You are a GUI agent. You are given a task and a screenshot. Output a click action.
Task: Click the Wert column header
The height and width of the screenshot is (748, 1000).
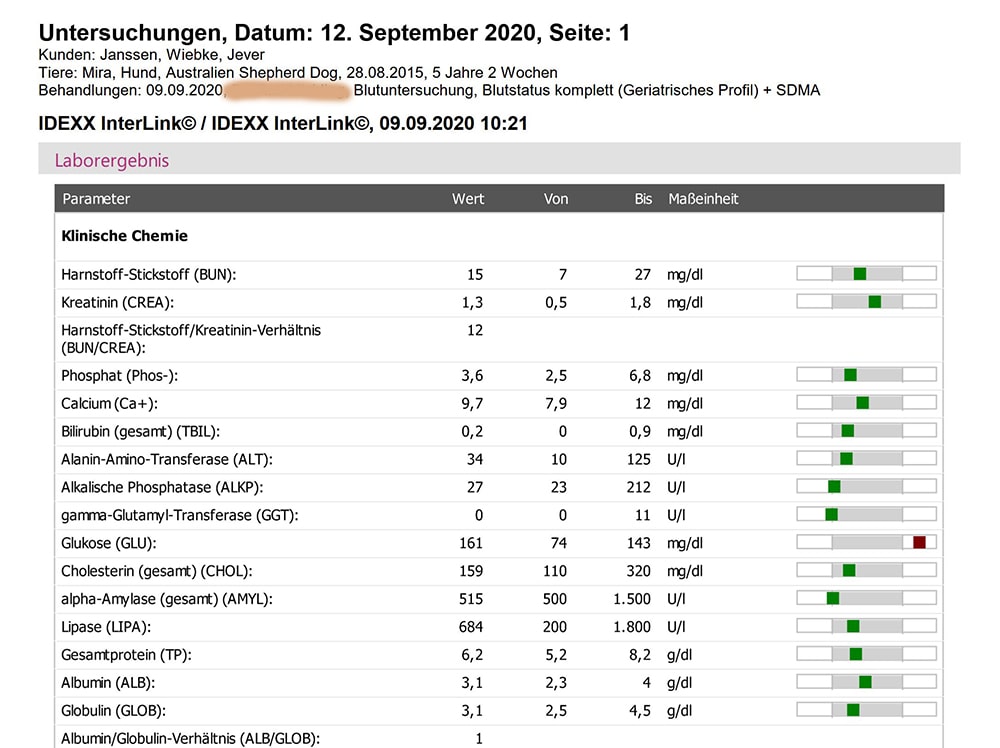(467, 199)
